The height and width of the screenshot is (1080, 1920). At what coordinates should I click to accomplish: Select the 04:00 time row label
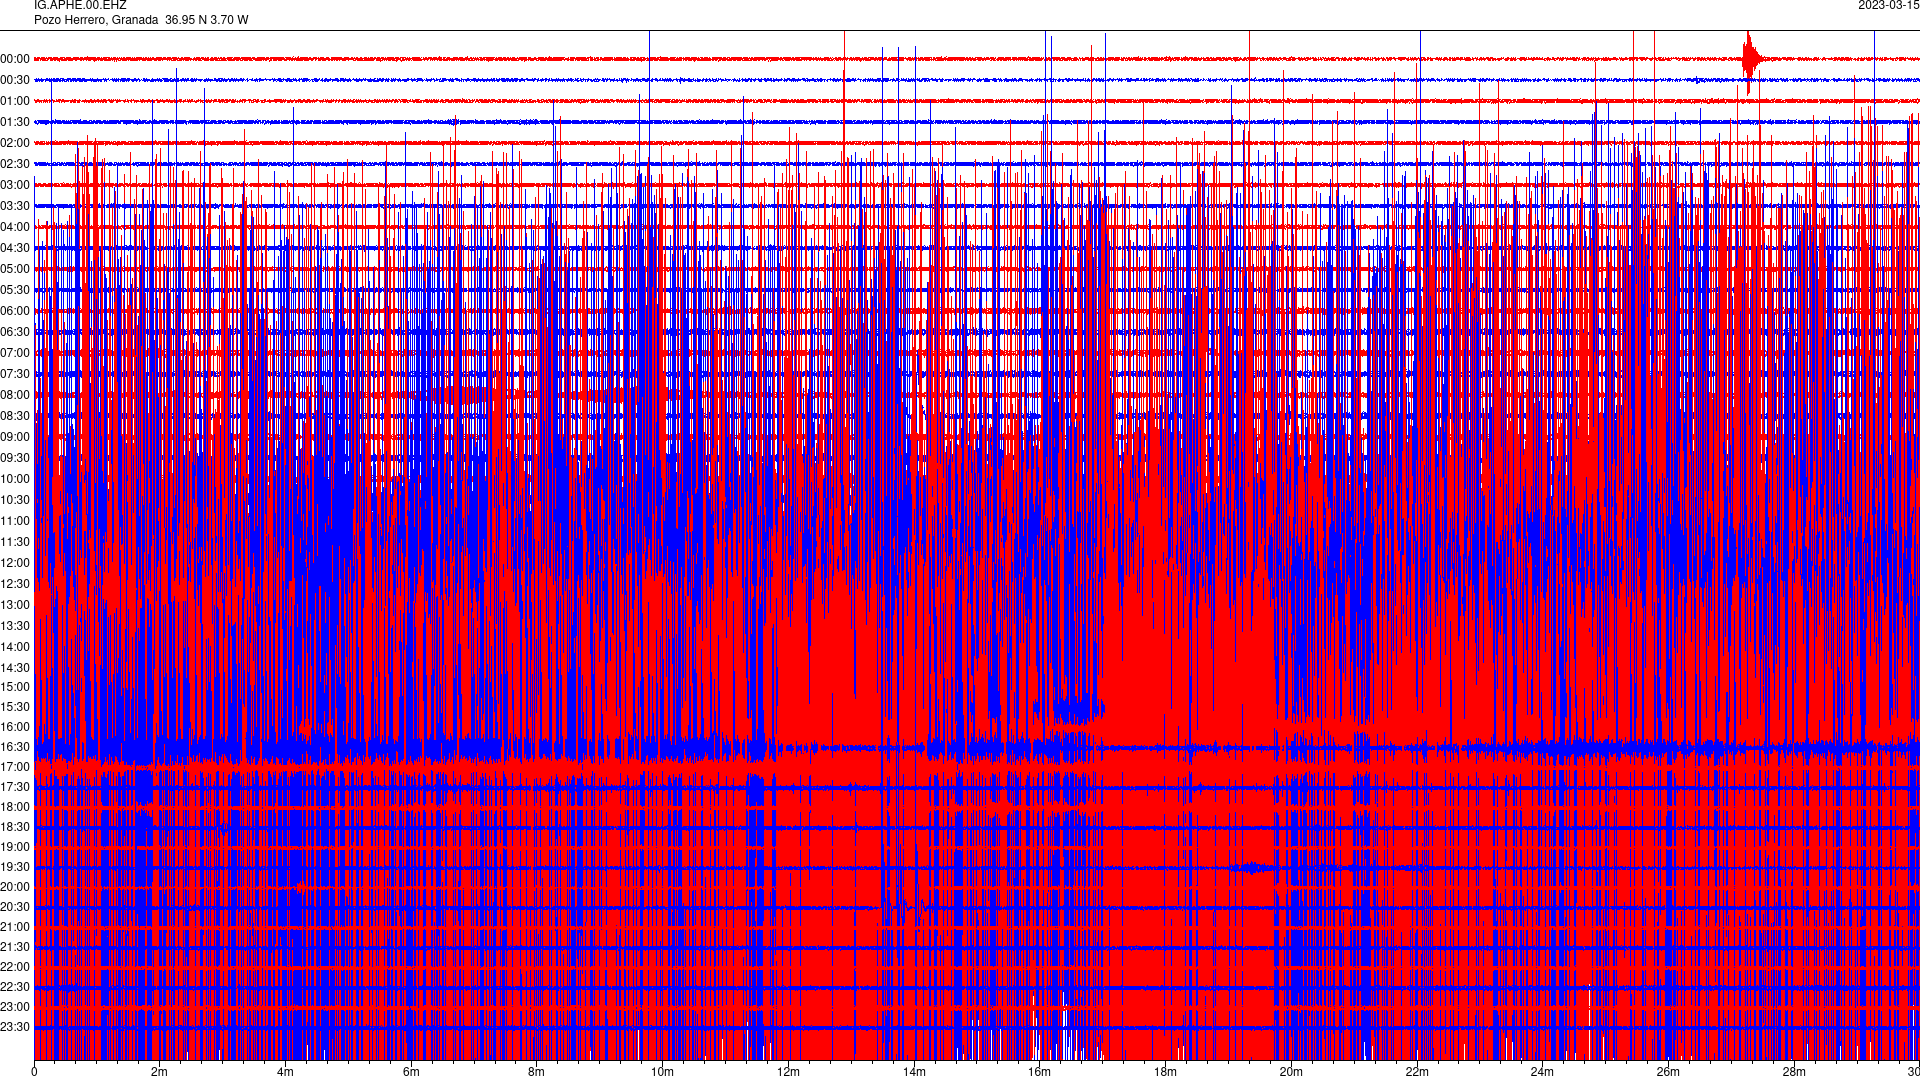point(15,227)
